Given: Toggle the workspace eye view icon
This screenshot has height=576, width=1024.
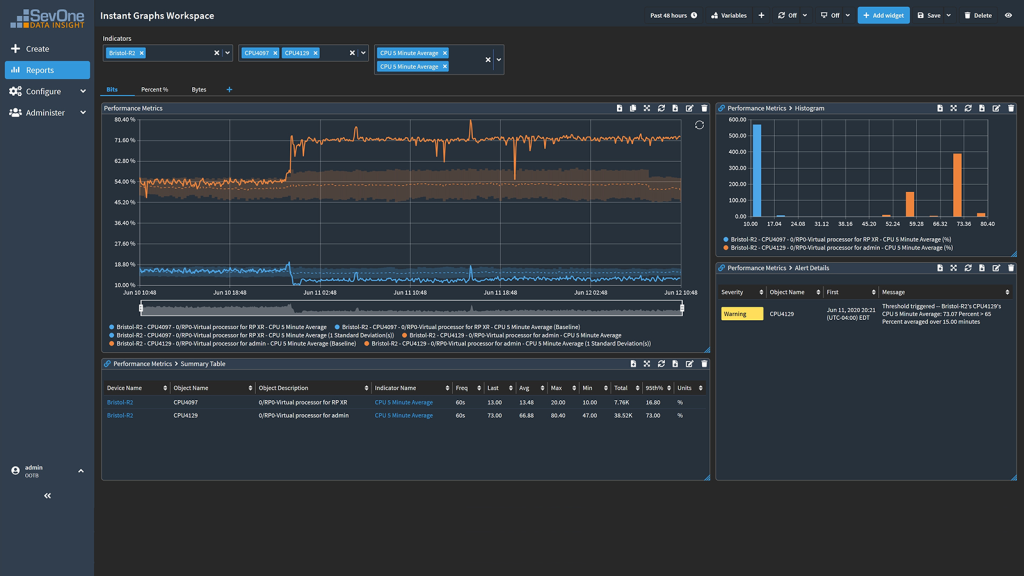Looking at the screenshot, I should tap(1008, 15).
